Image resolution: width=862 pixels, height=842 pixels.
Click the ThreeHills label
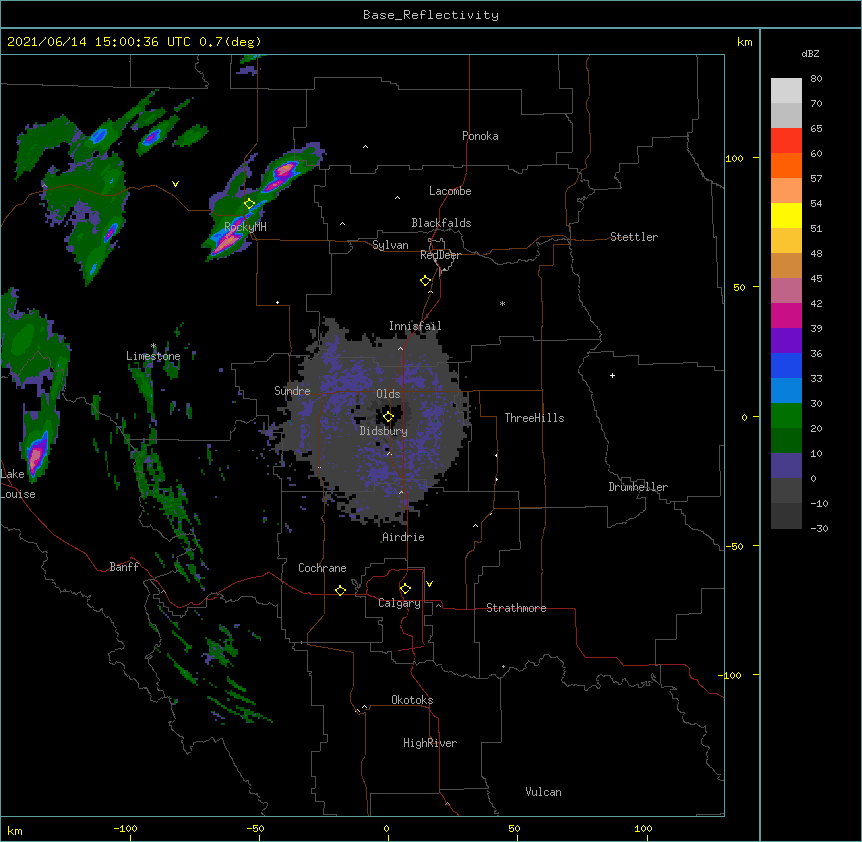coord(534,418)
